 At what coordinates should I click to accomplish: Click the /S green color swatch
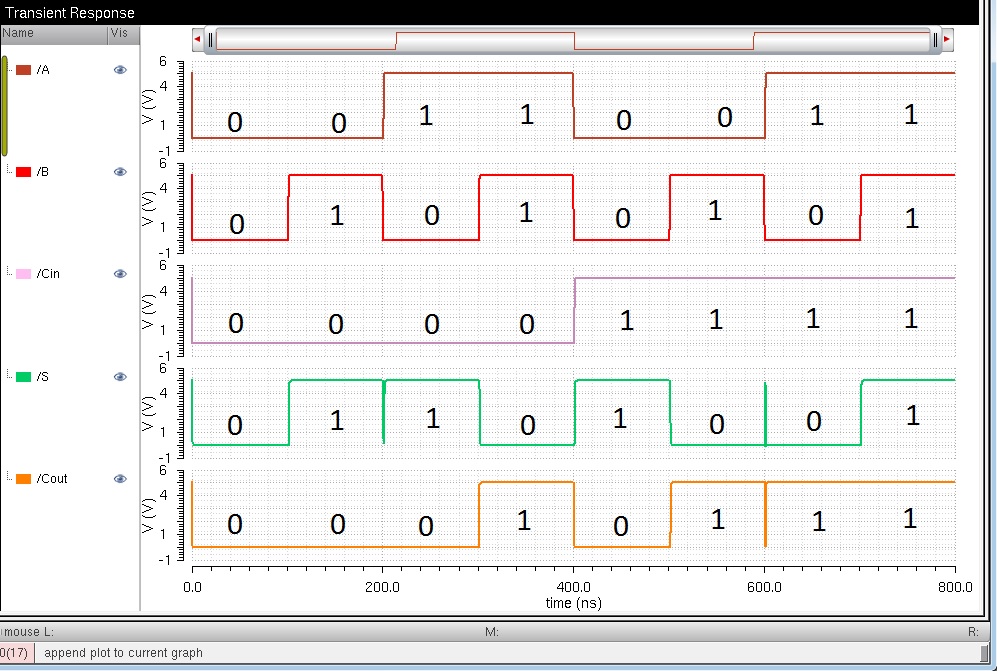(x=24, y=377)
